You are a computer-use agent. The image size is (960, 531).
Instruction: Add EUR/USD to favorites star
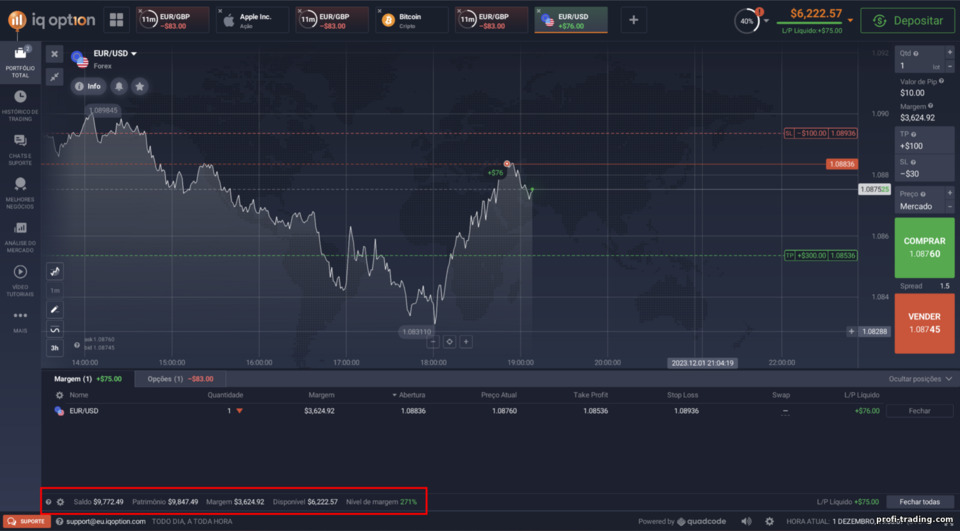point(140,86)
